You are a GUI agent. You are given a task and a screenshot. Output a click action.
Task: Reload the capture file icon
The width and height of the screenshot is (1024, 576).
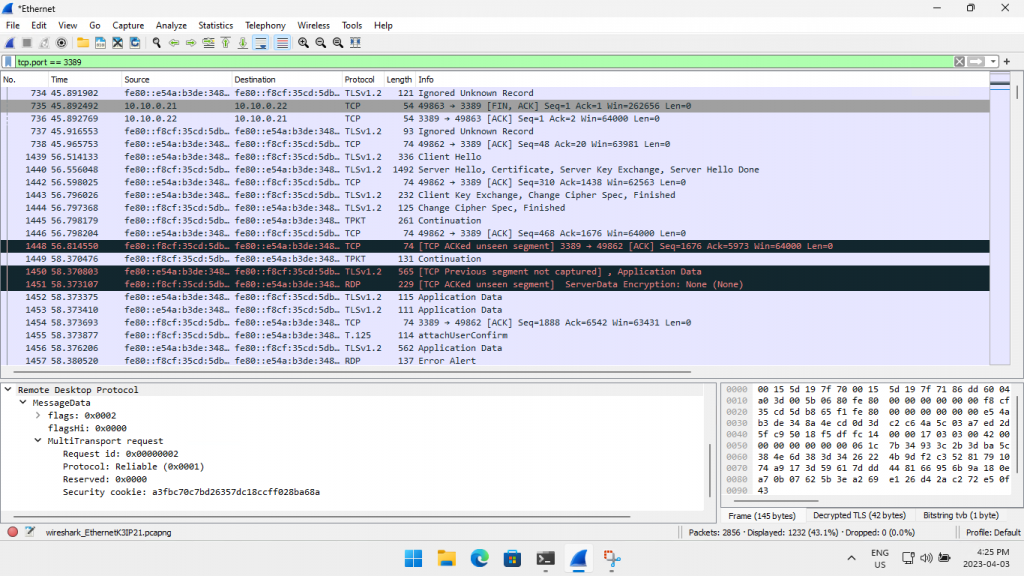[x=134, y=43]
